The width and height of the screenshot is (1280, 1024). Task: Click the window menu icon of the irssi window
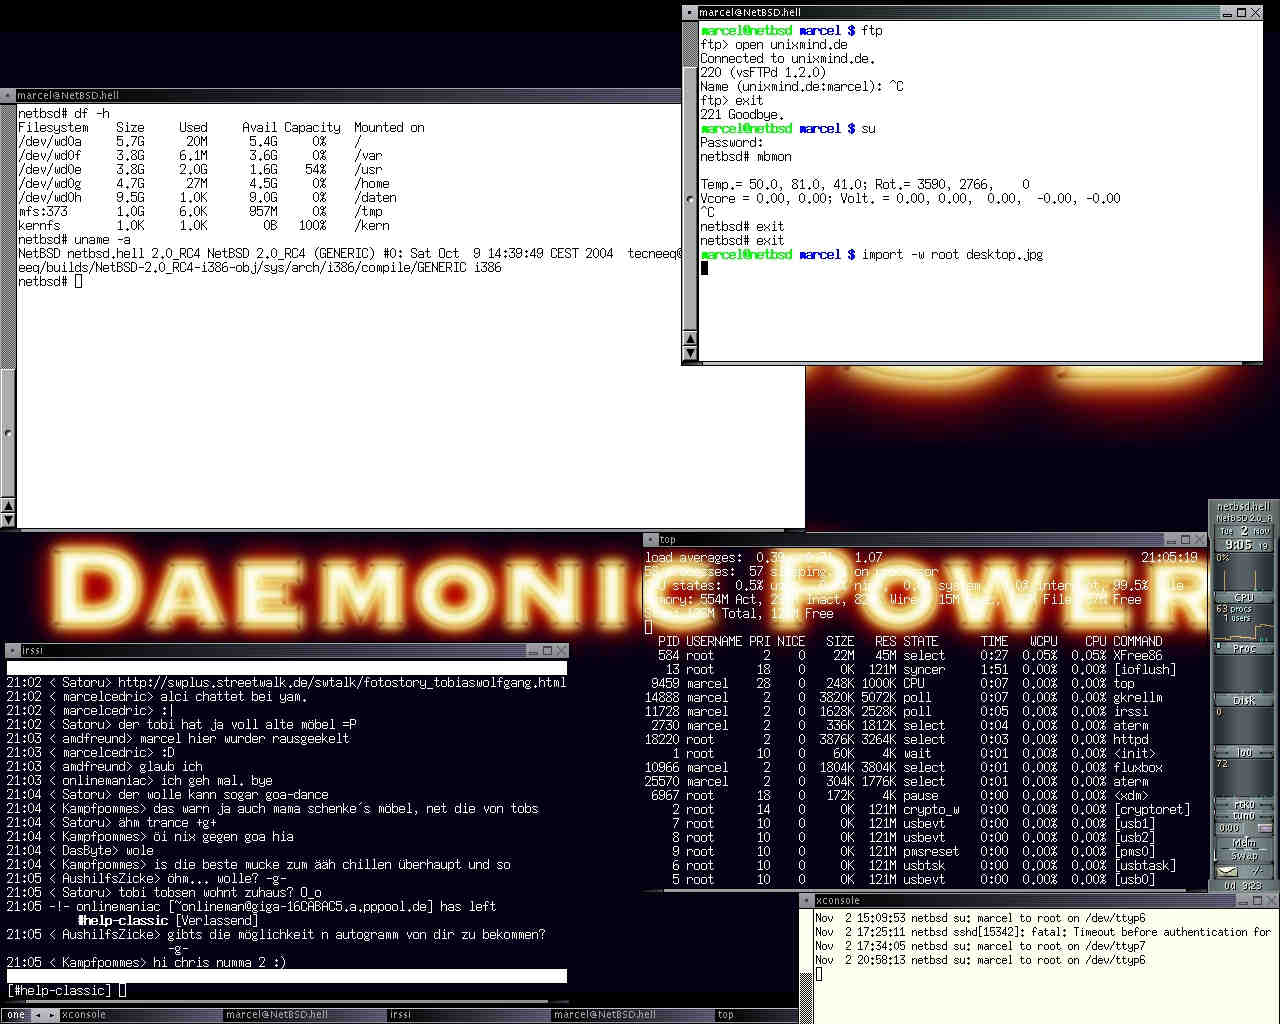tap(12, 650)
